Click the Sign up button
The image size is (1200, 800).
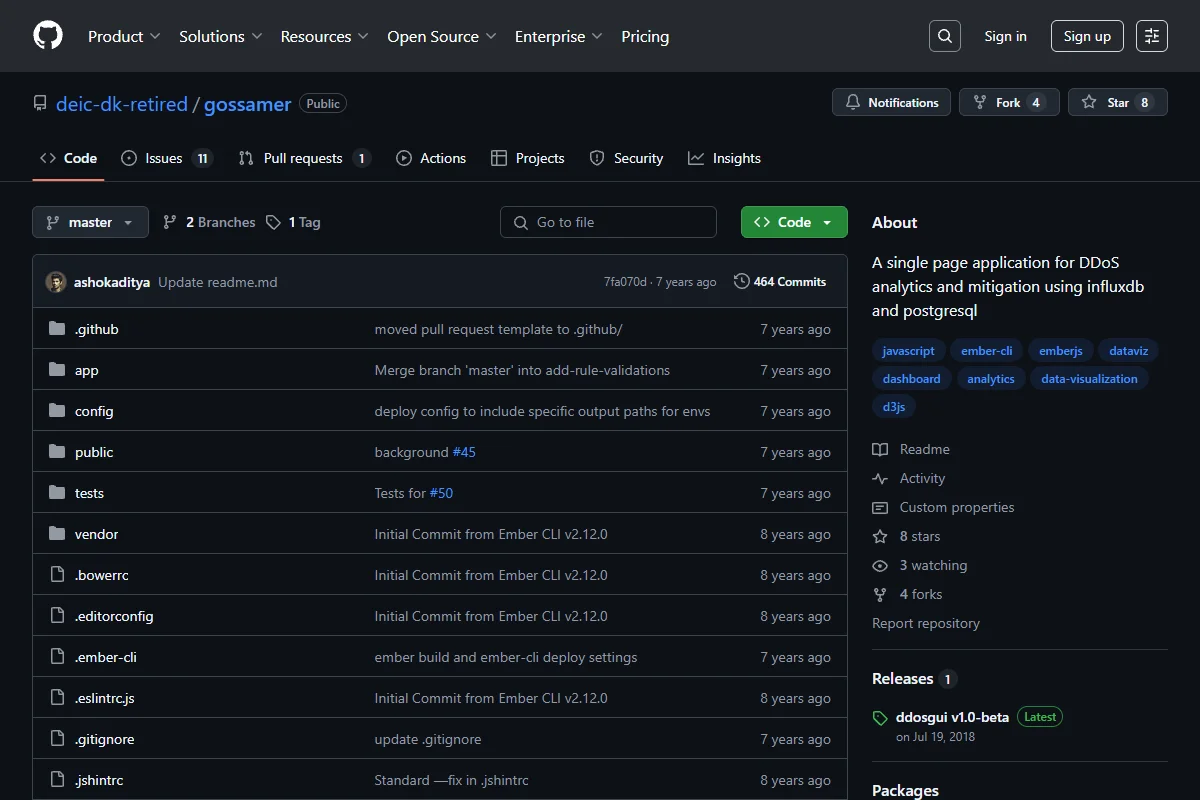click(1087, 36)
